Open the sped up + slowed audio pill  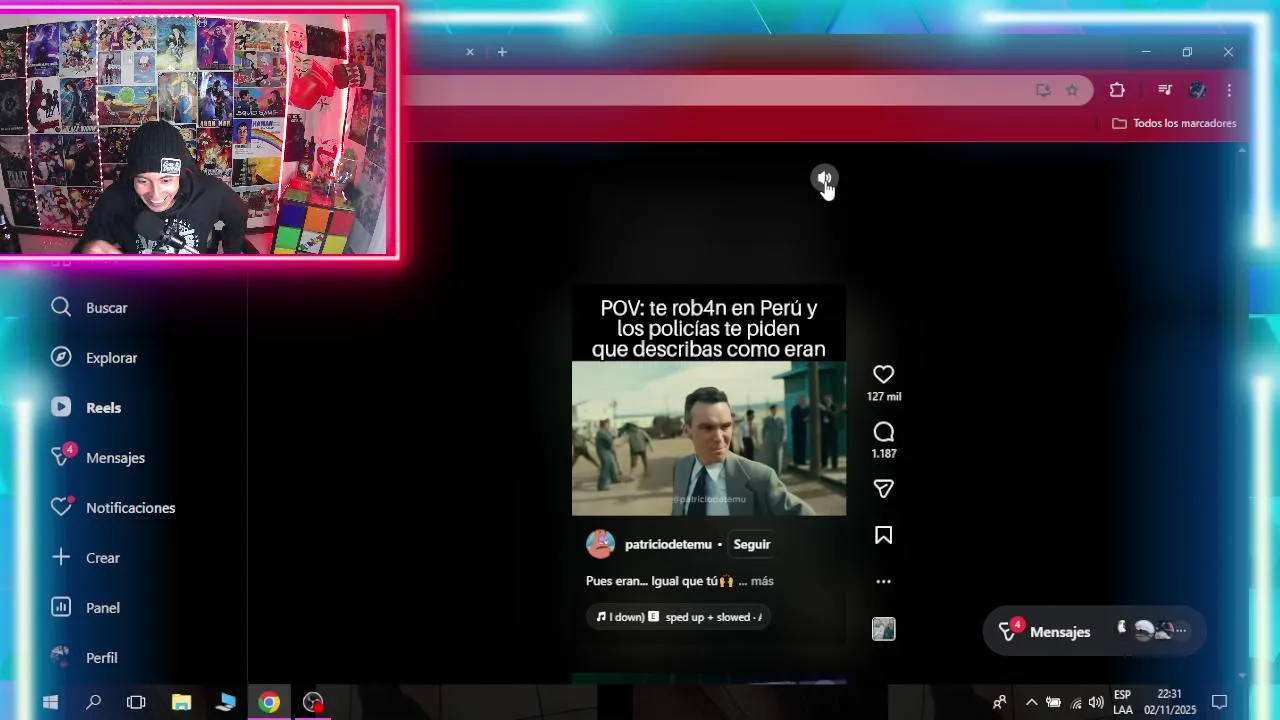click(x=678, y=617)
